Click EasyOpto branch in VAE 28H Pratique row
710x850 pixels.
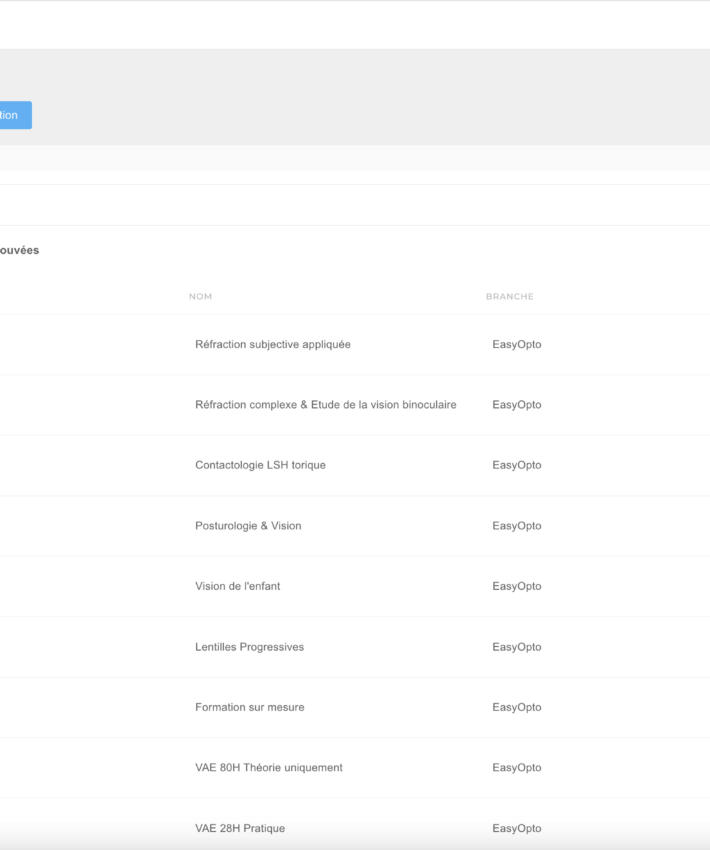[x=517, y=828]
